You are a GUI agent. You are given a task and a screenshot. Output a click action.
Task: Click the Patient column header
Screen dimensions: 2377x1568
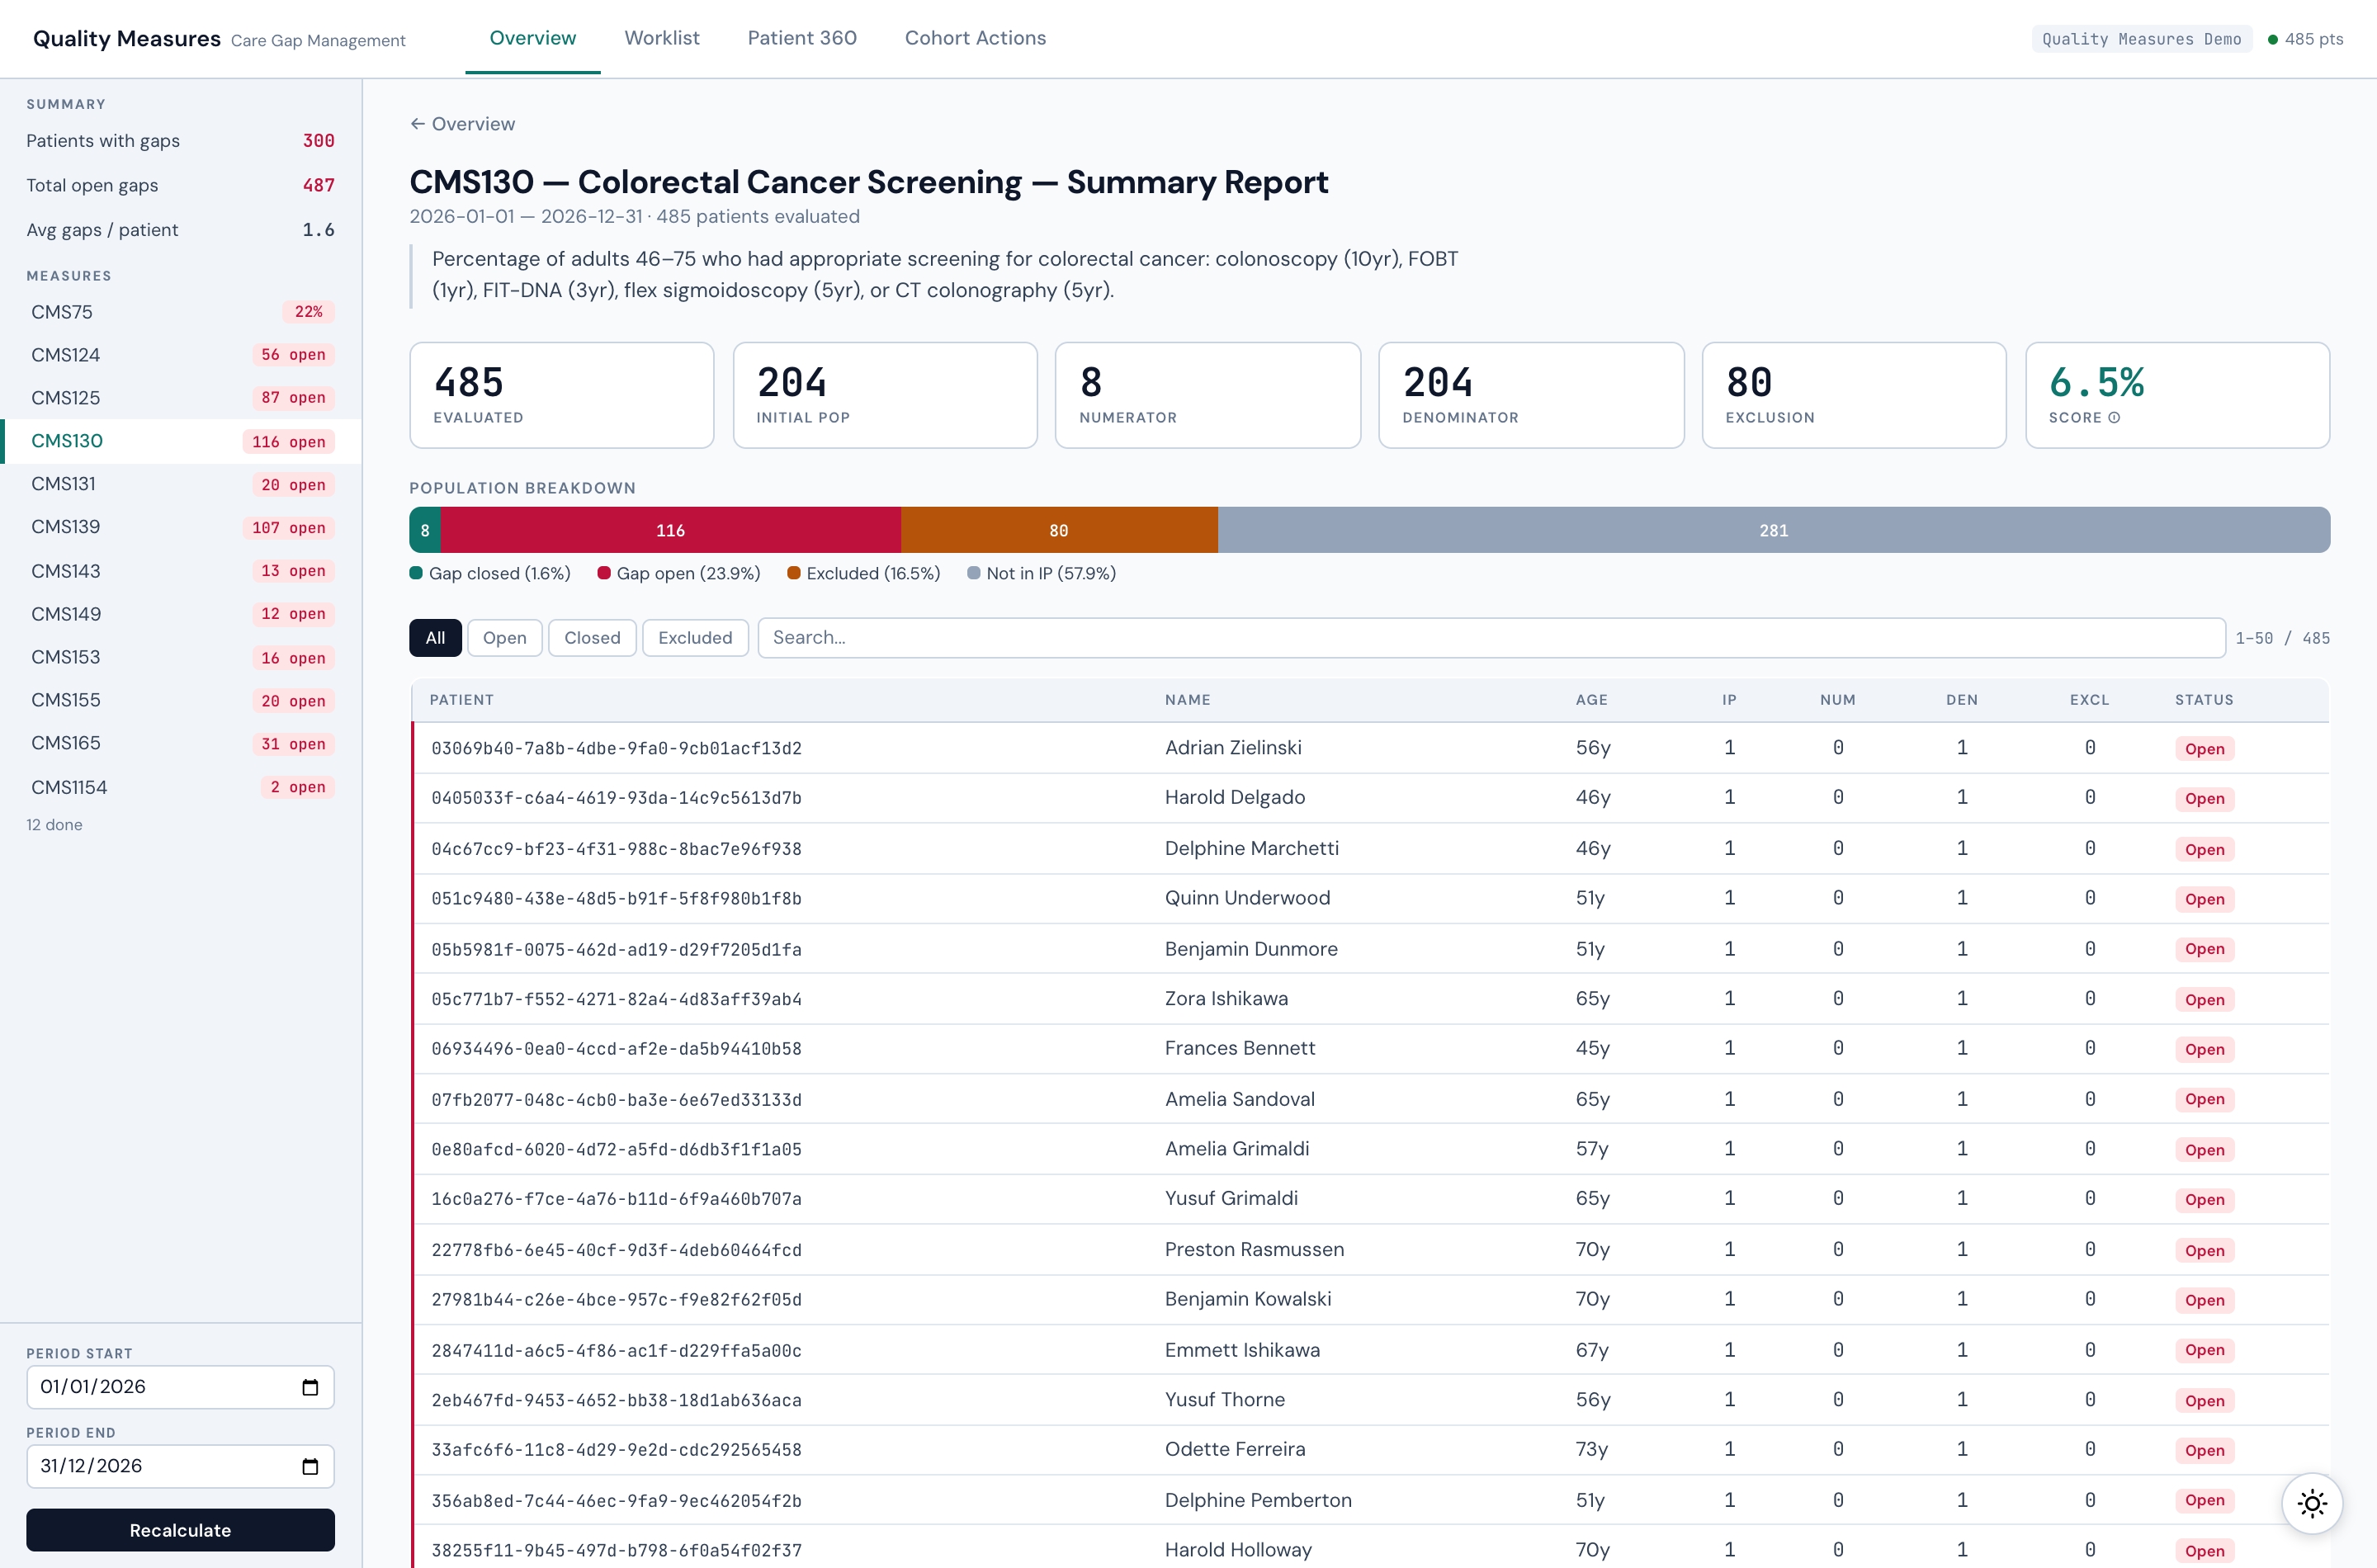462,700
